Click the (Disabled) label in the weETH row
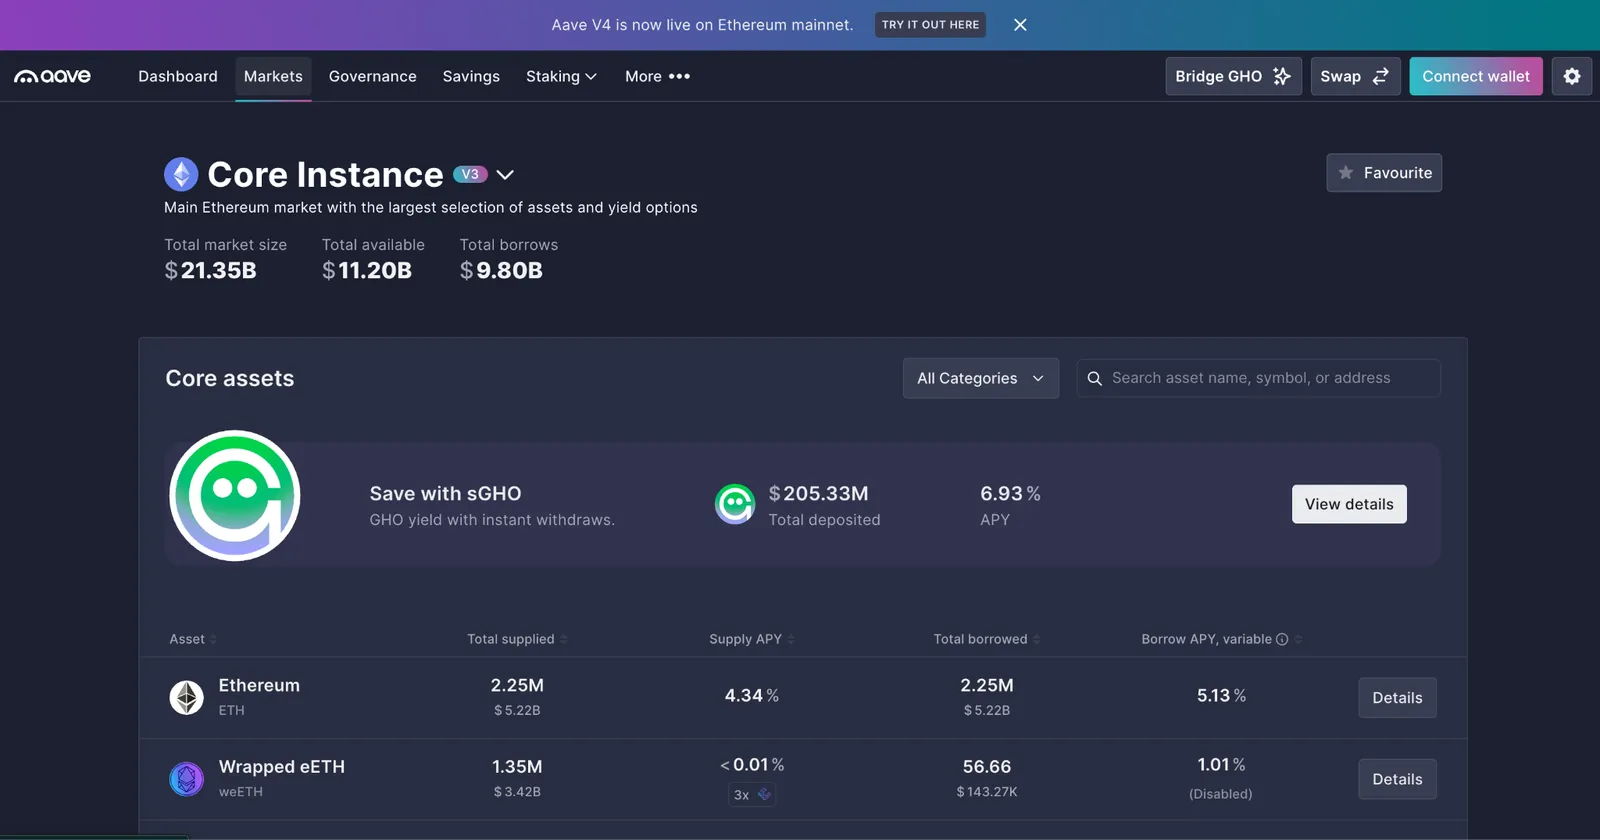This screenshot has height=840, width=1600. coord(1221,794)
